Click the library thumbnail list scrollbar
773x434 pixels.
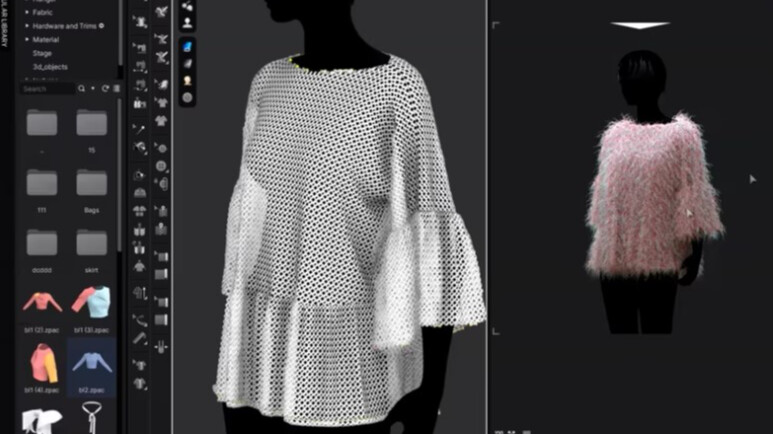(119, 175)
